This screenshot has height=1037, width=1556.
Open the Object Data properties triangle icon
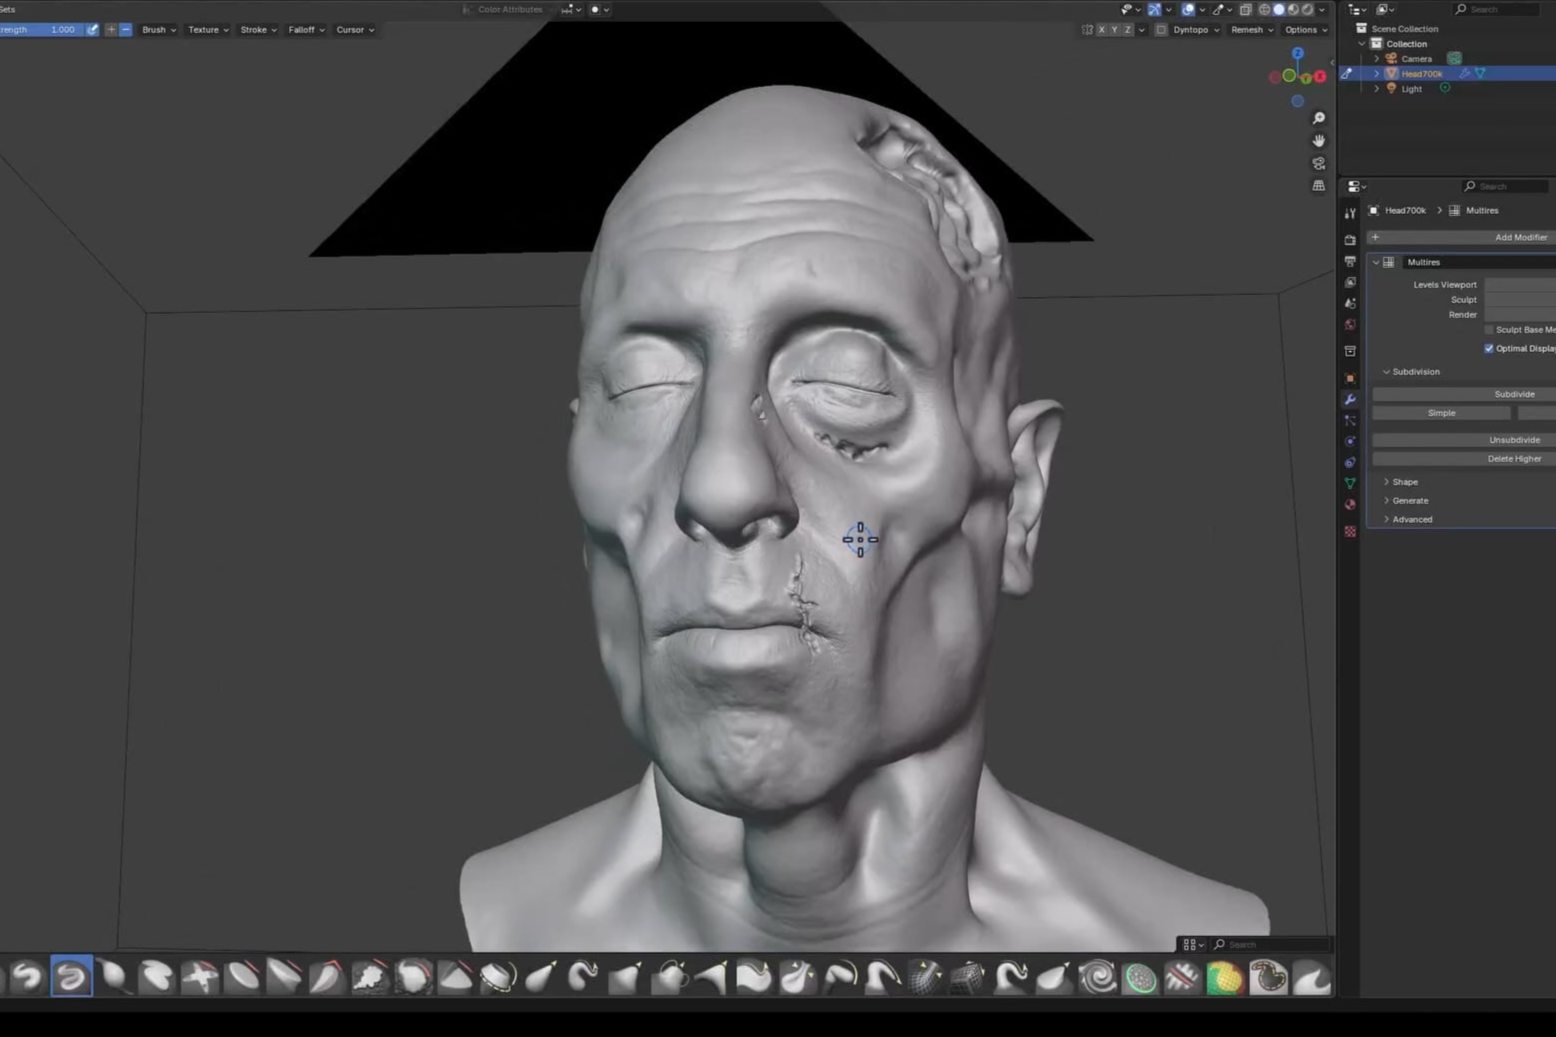coord(1350,483)
